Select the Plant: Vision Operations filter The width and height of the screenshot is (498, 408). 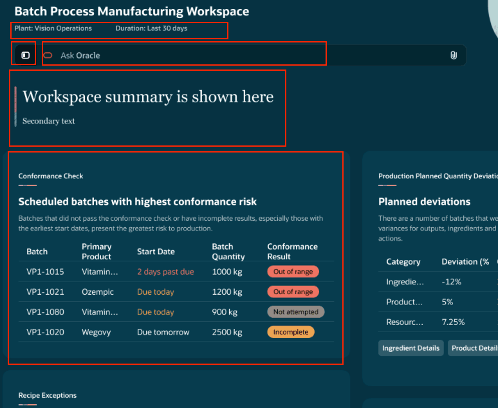pyautogui.click(x=53, y=28)
